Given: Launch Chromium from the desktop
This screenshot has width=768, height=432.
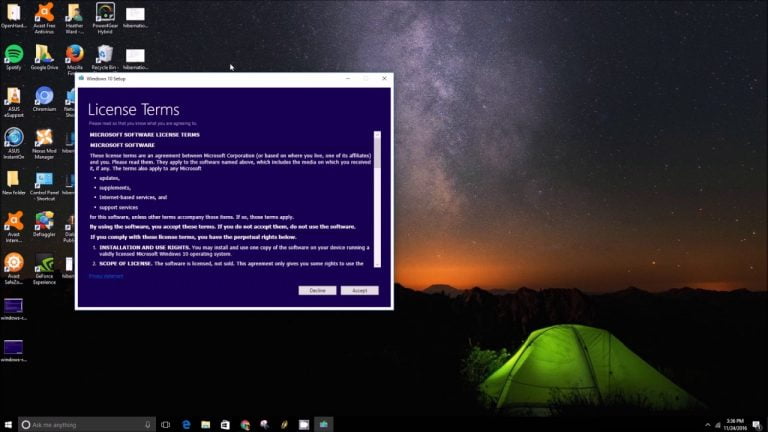Looking at the screenshot, I should click(x=44, y=97).
